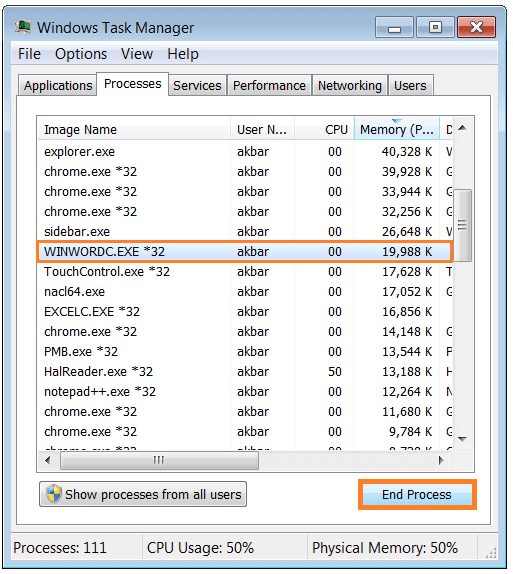Click the vertical scrollbar up arrow
Viewport: 513px width, 574px height.
pyautogui.click(x=463, y=128)
